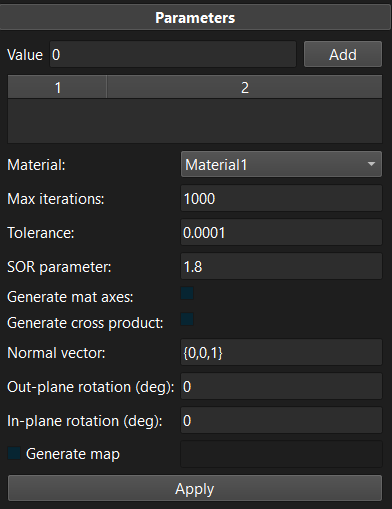Click the Material dropdown arrow
This screenshot has height=509, width=392.
point(371,164)
